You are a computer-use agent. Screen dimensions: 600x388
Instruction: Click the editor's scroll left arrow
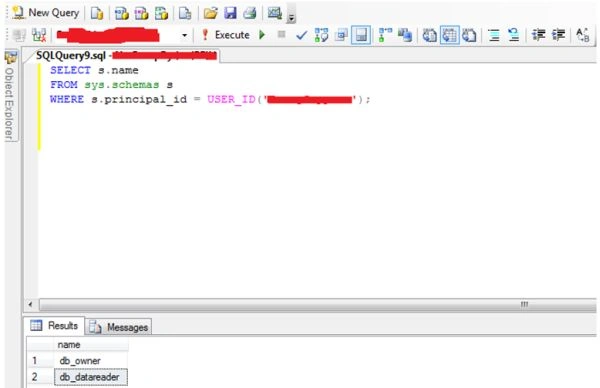(x=30, y=305)
